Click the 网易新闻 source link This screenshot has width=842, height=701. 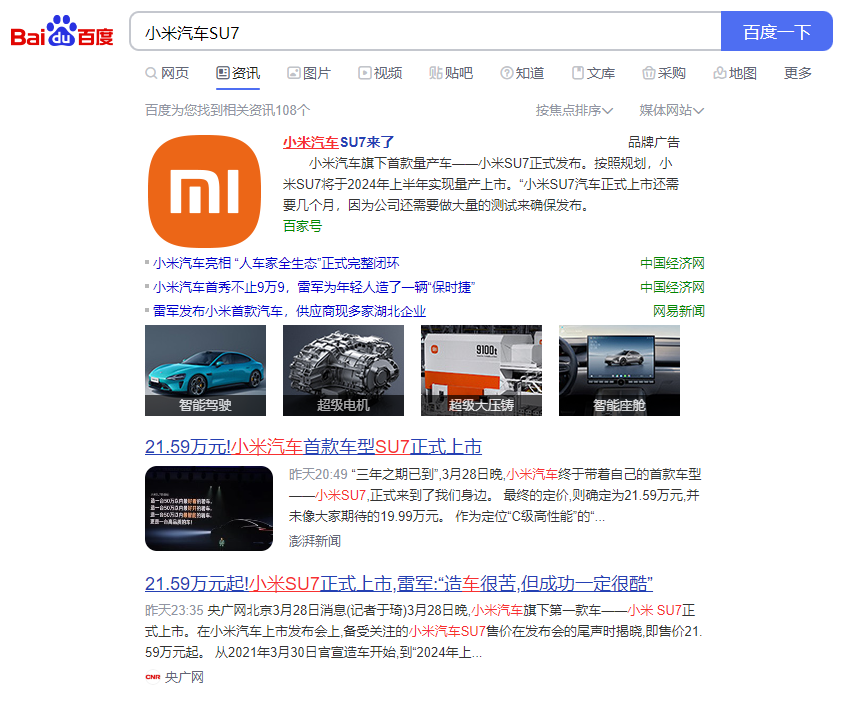pyautogui.click(x=679, y=311)
